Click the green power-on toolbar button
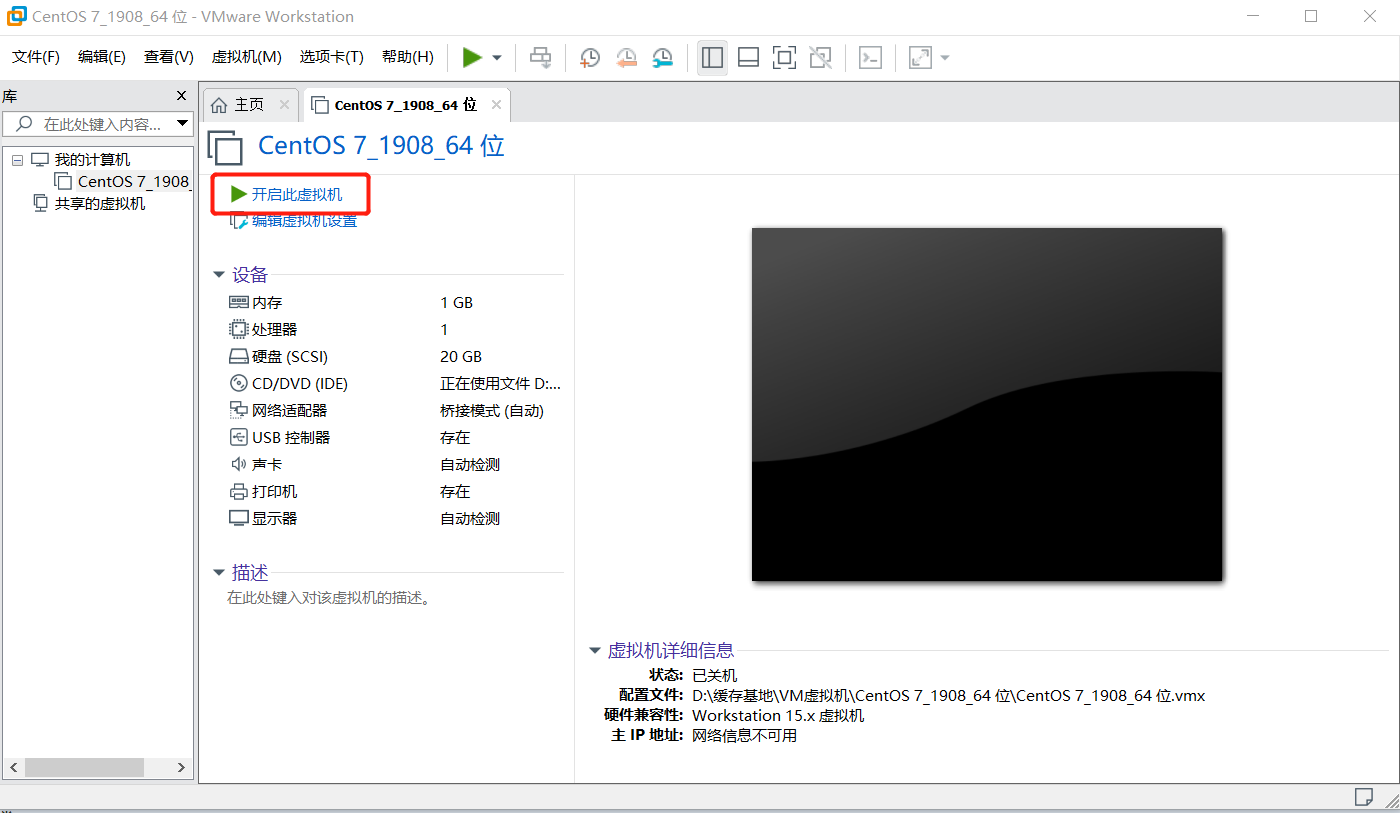This screenshot has height=813, width=1400. click(x=472, y=58)
